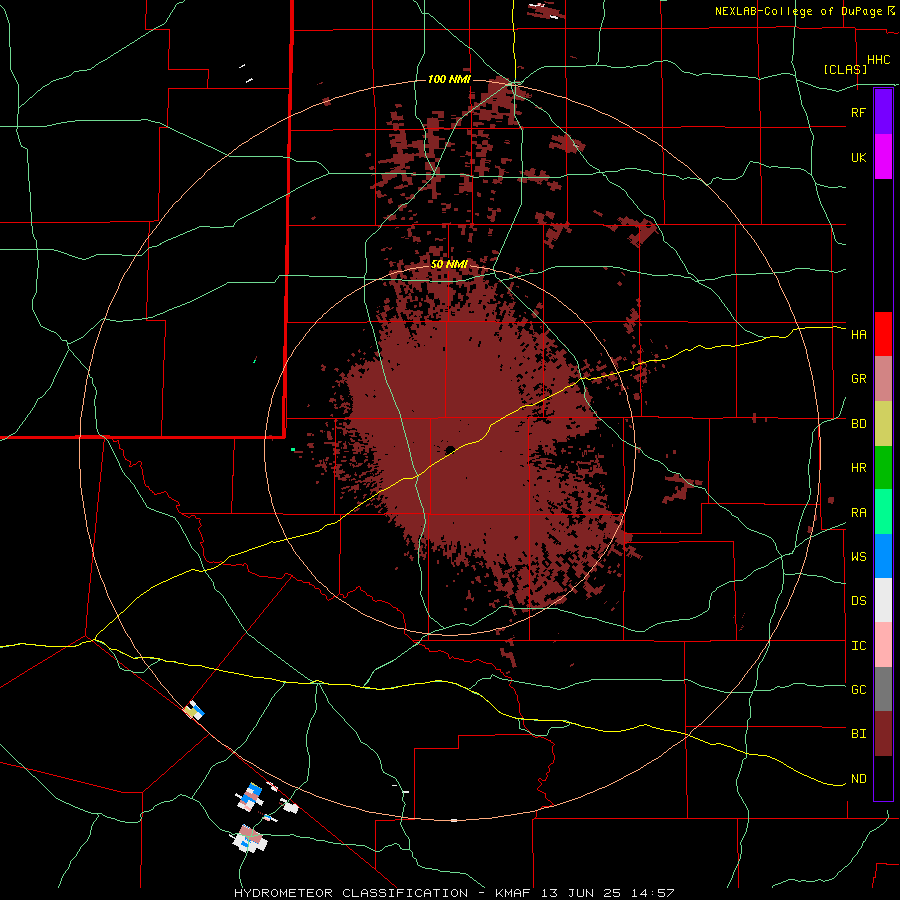Screen dimensions: 900x900
Task: Click the HA legend label
Action: point(858,335)
